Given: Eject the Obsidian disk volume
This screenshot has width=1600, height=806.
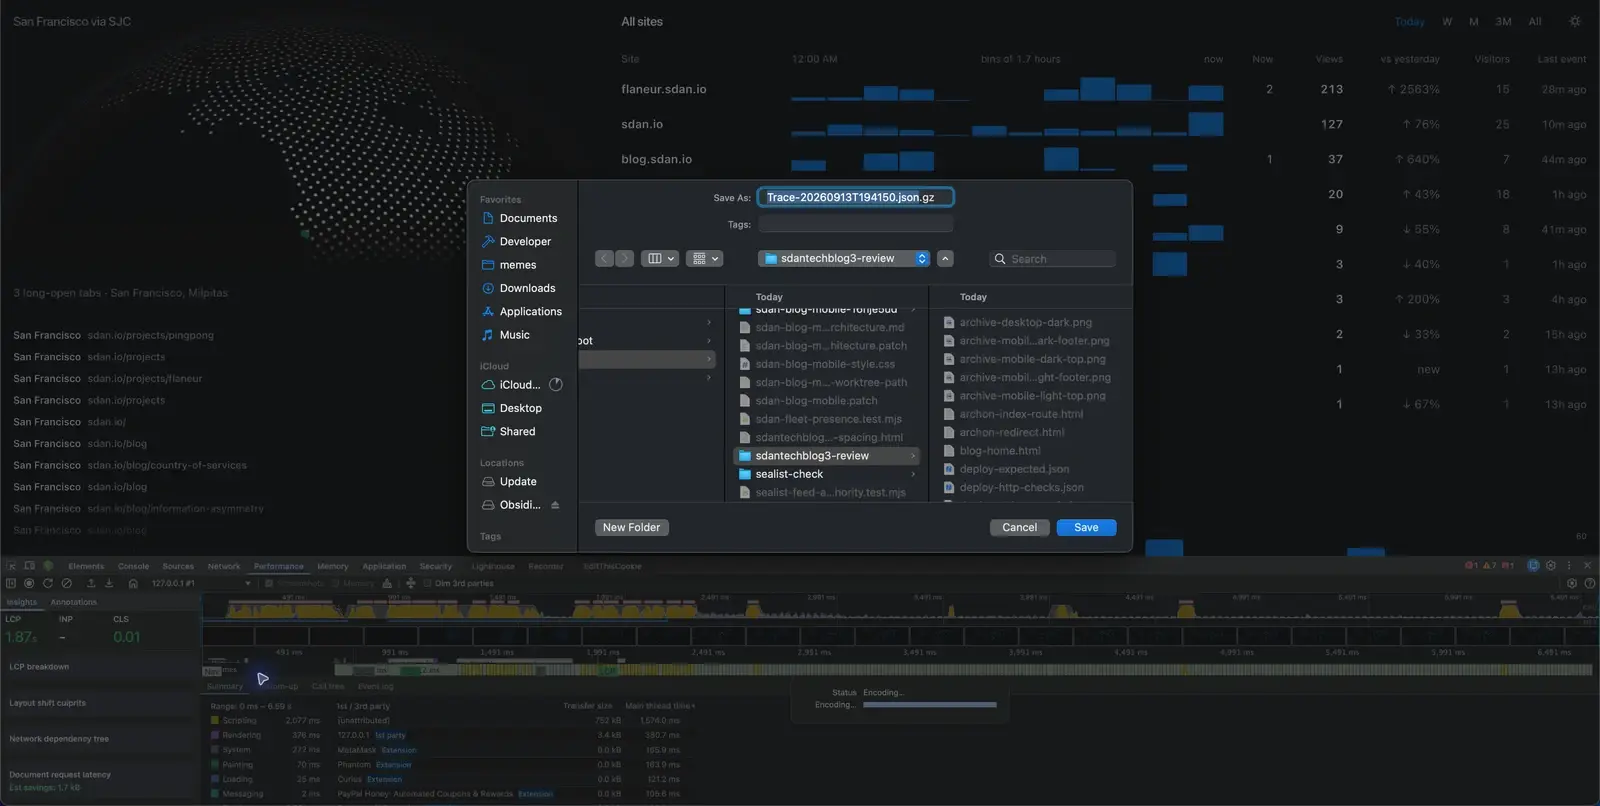Looking at the screenshot, I should [x=555, y=505].
